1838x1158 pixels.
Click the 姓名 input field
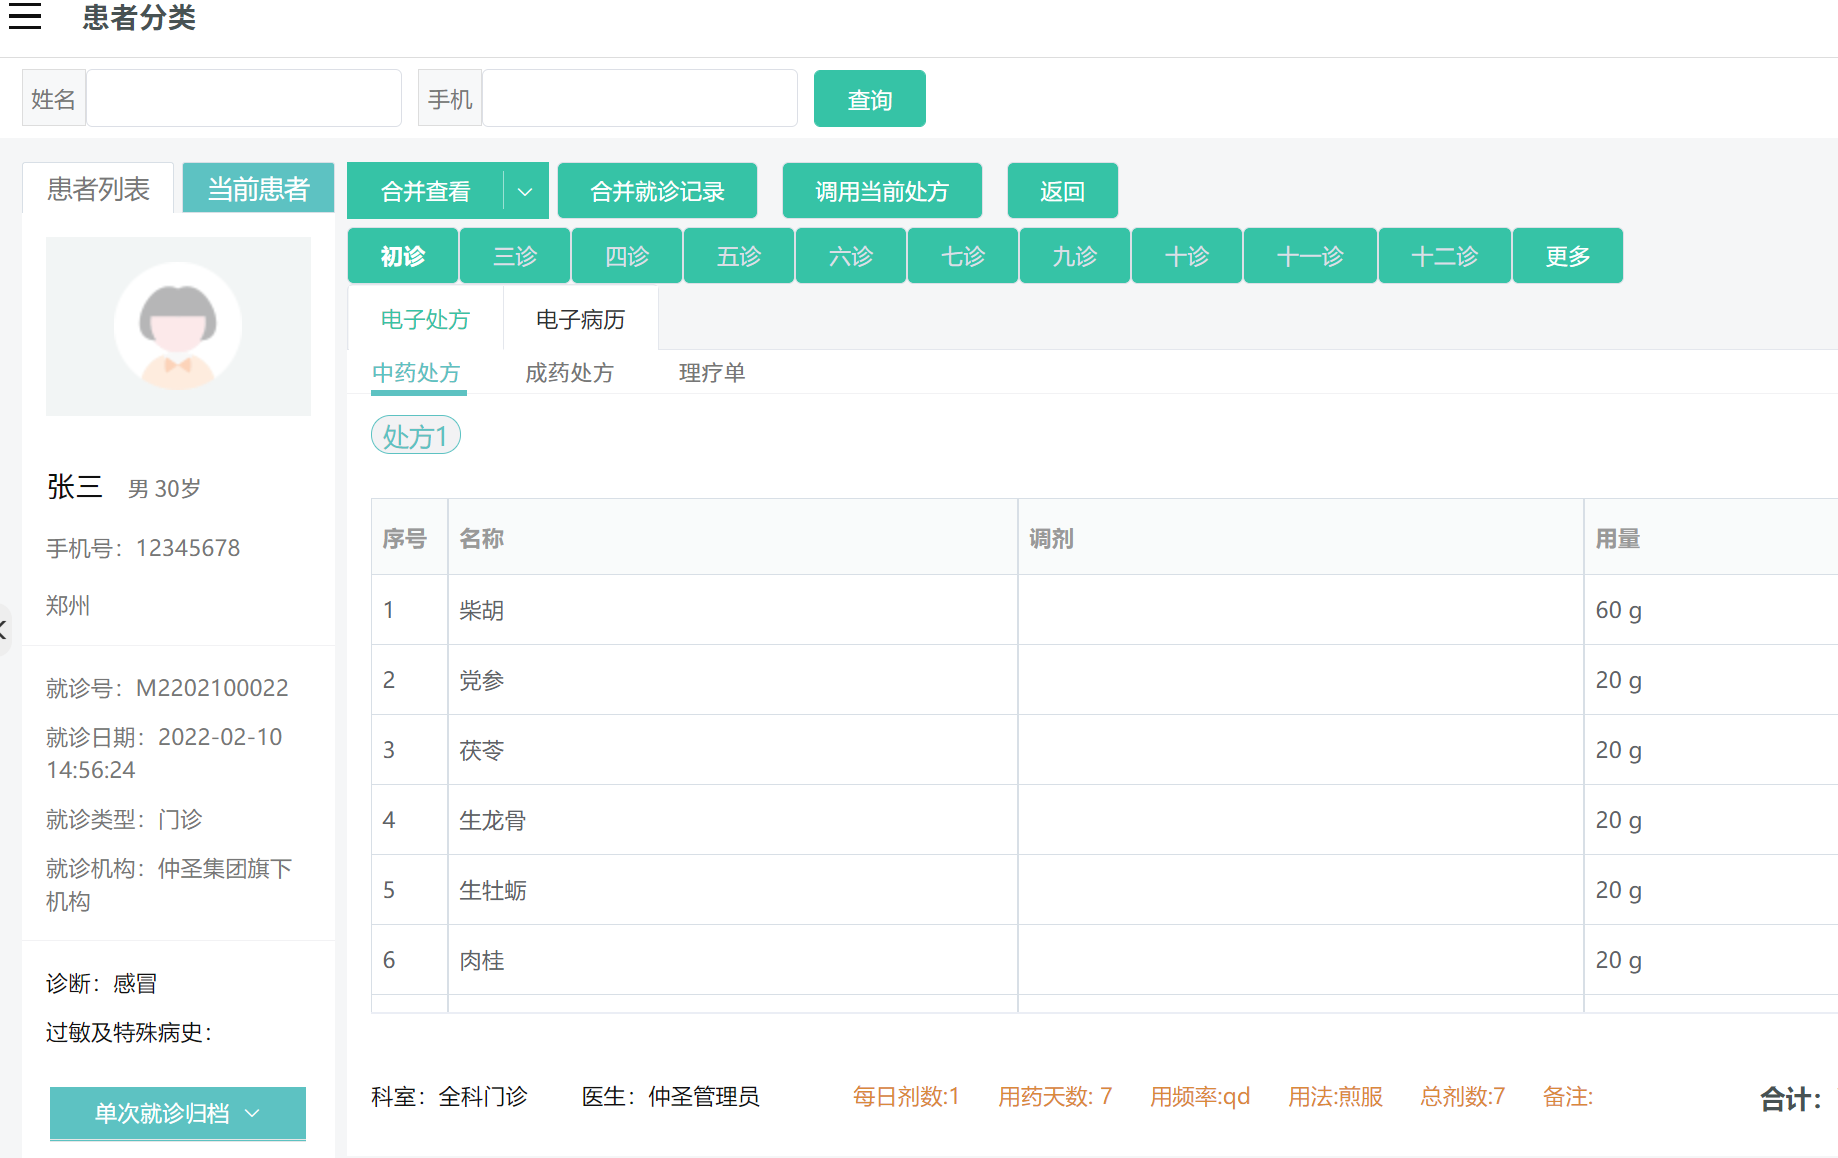click(x=244, y=98)
